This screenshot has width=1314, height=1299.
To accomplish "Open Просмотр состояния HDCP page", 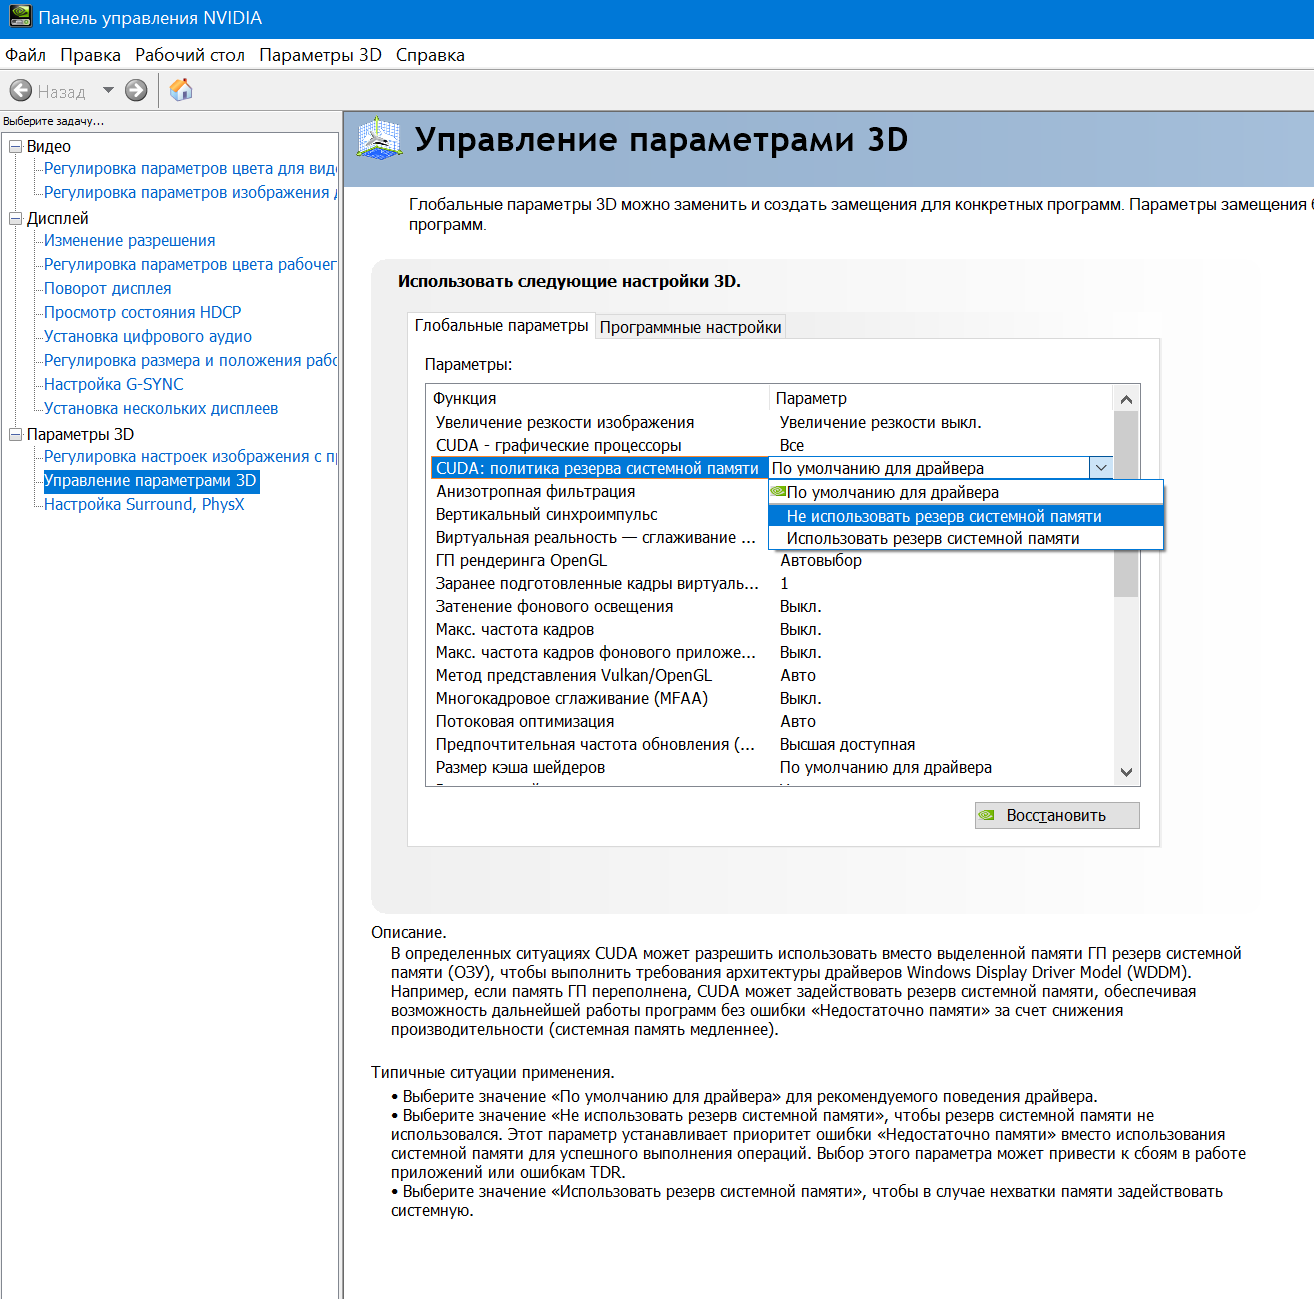I will coord(143,313).
